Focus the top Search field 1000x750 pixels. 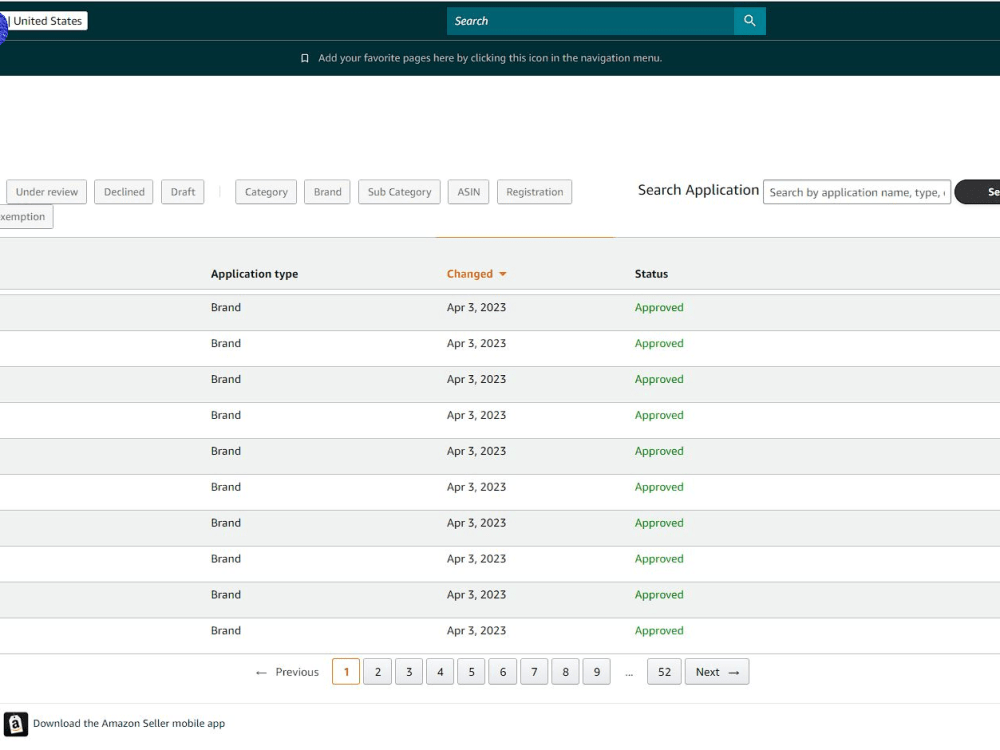click(x=590, y=21)
